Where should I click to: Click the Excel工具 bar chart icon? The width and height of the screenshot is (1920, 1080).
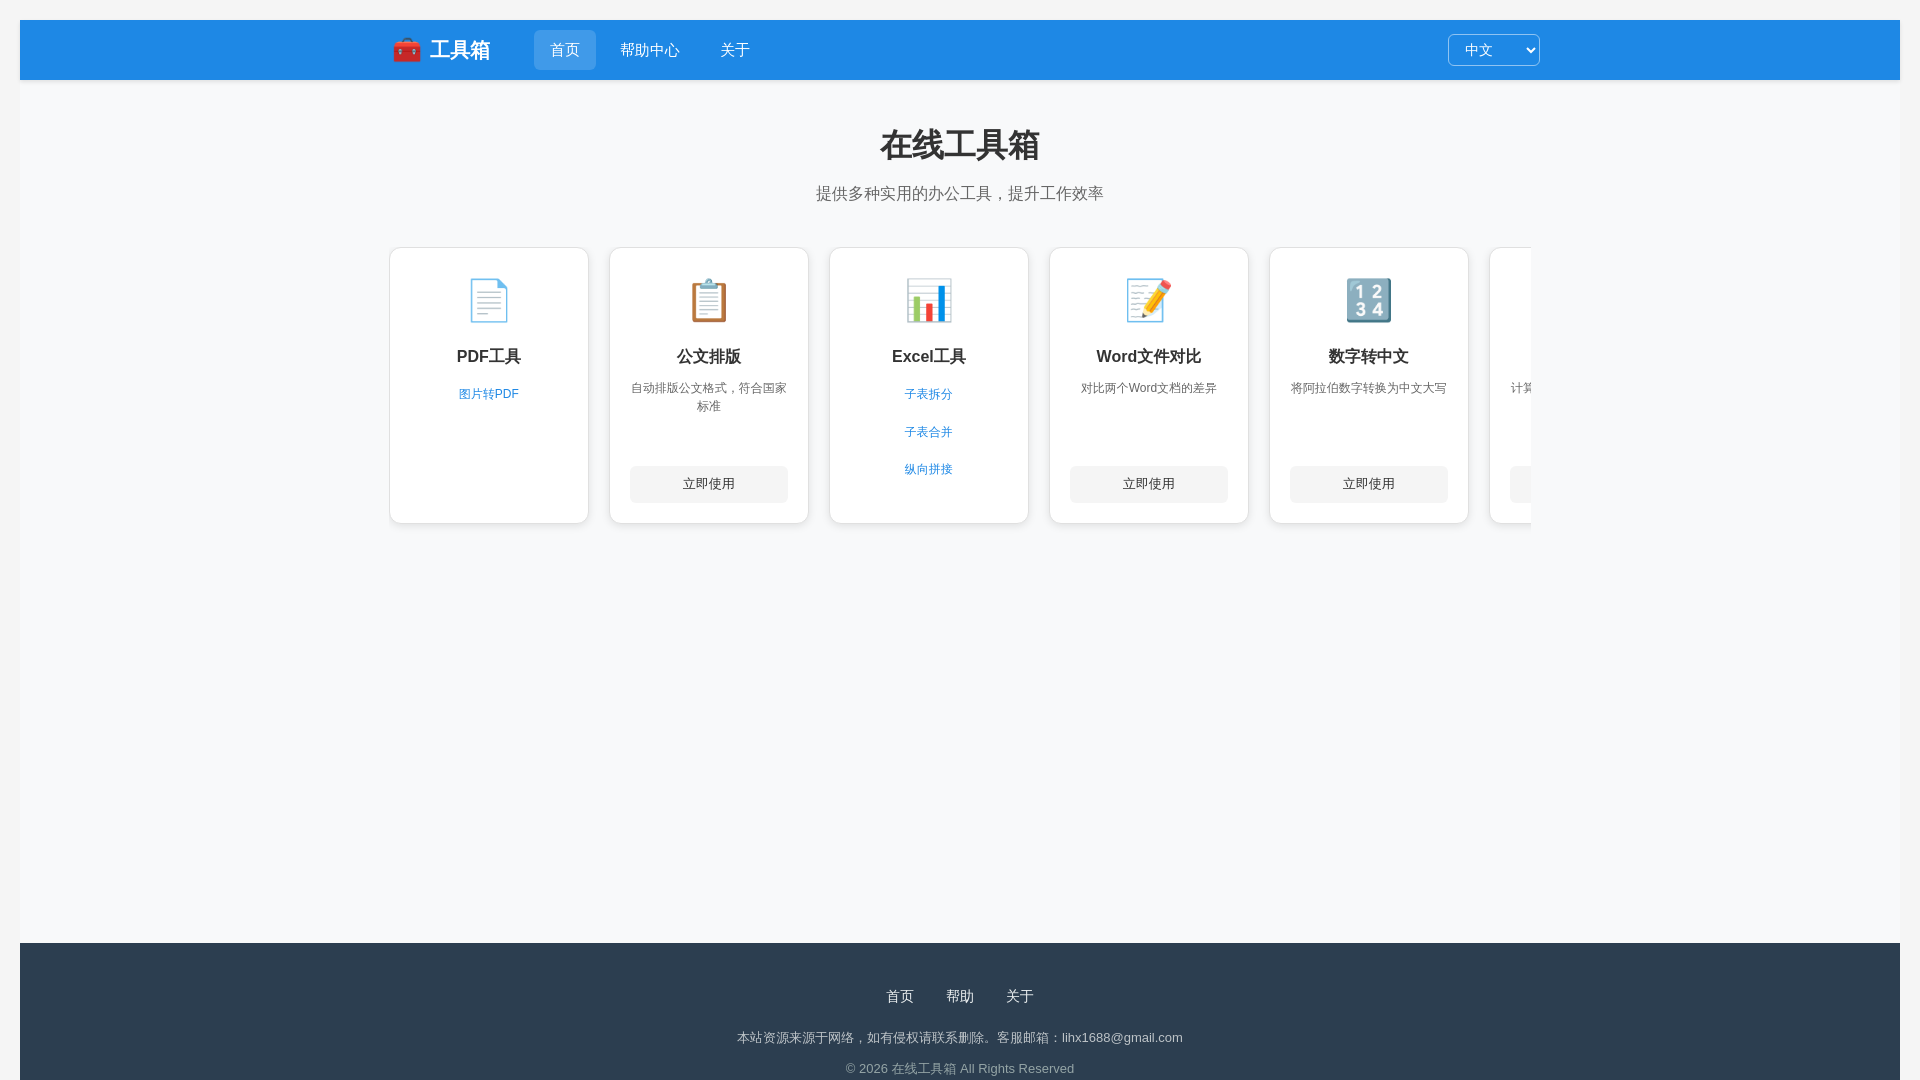pyautogui.click(x=929, y=300)
